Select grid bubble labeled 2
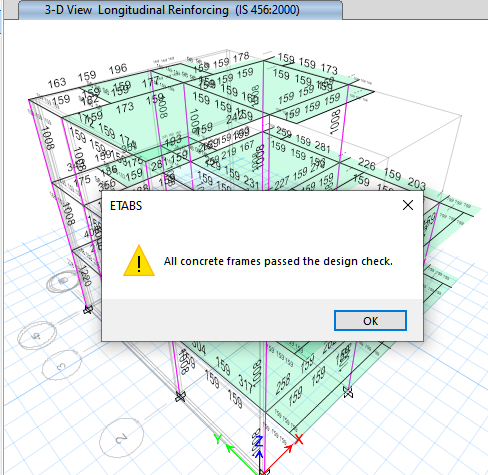Screen dimensions: 488x475 (122, 438)
